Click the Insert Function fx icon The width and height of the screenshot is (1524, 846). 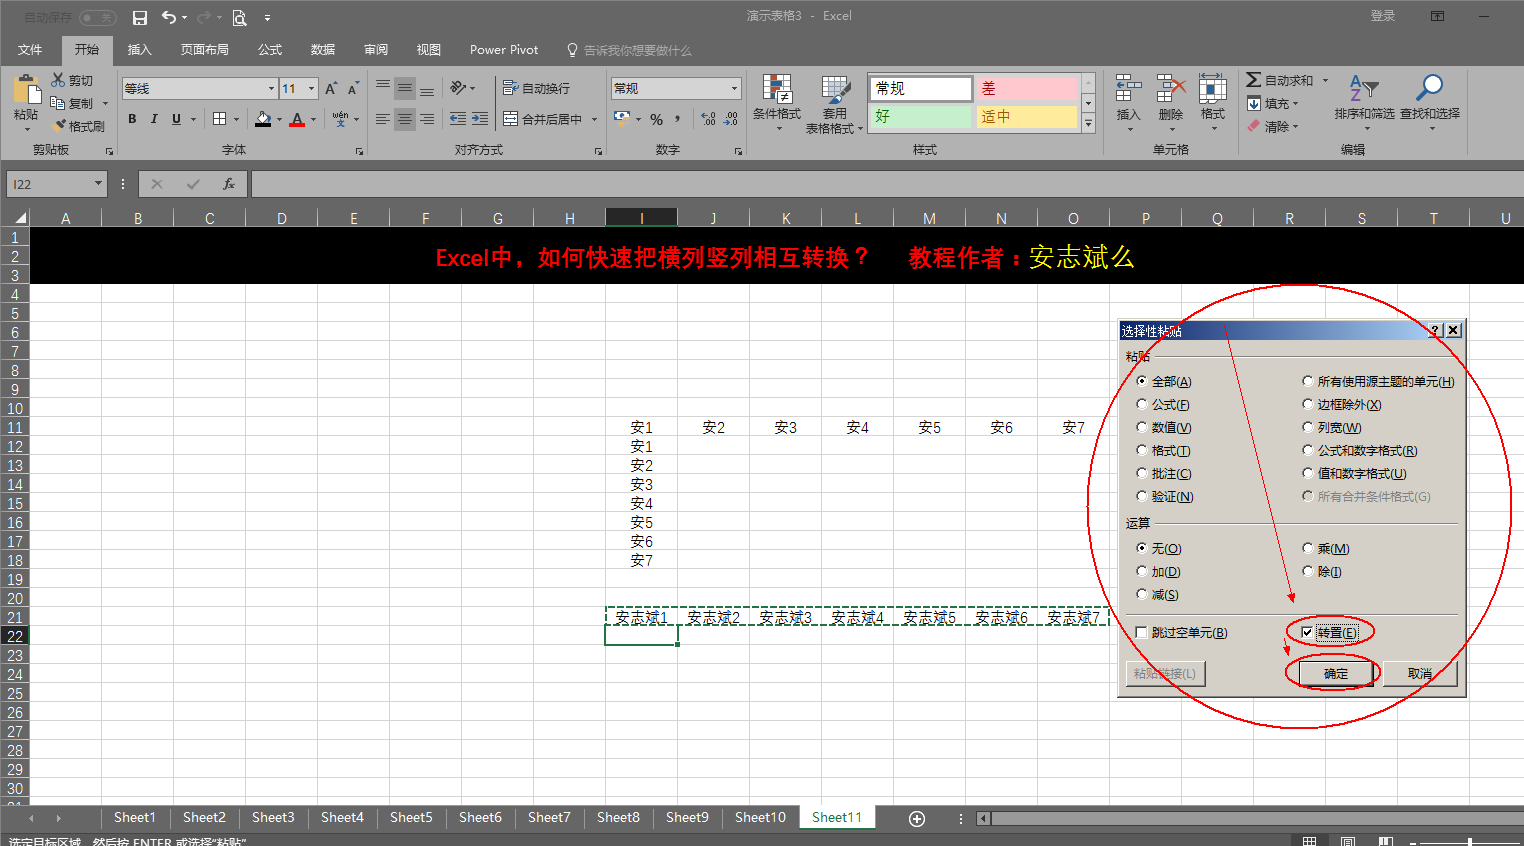[x=229, y=184]
